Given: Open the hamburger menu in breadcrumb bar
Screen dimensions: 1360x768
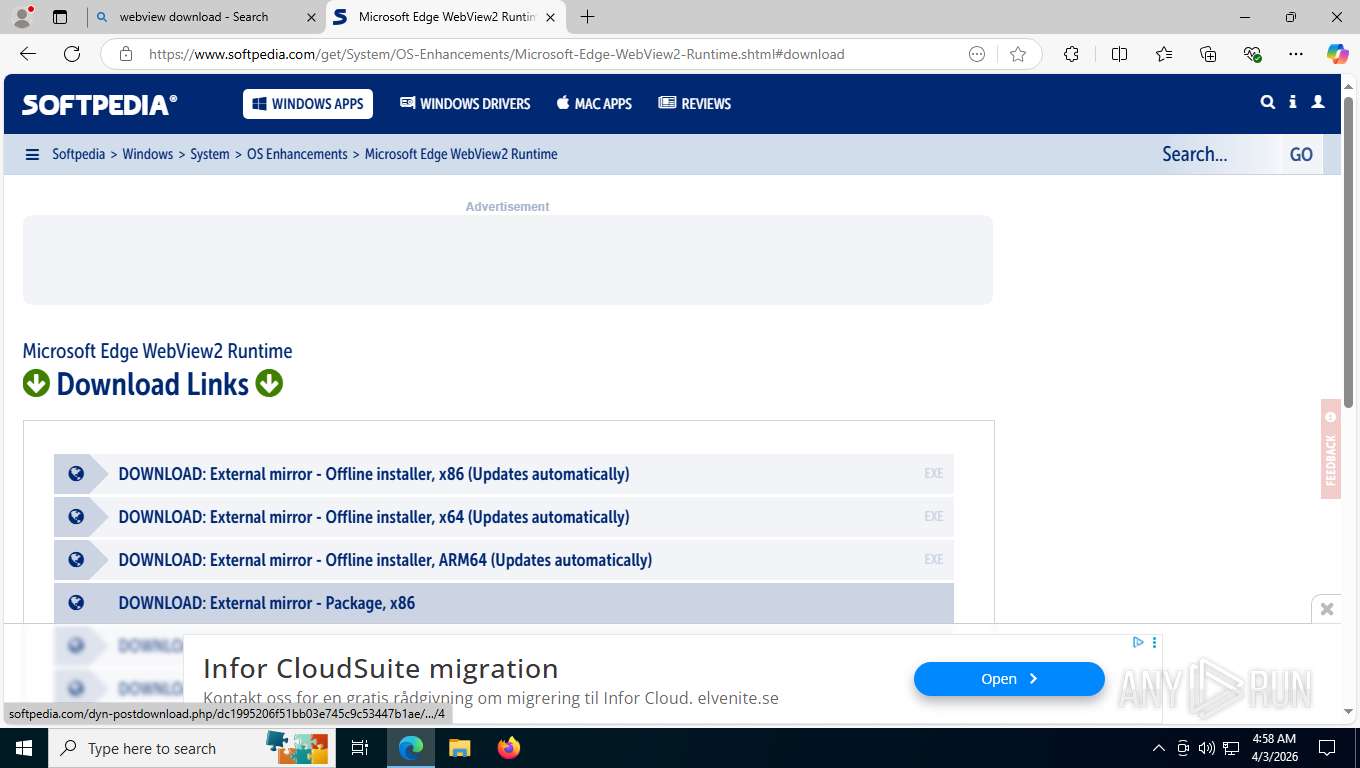Looking at the screenshot, I should 32,154.
